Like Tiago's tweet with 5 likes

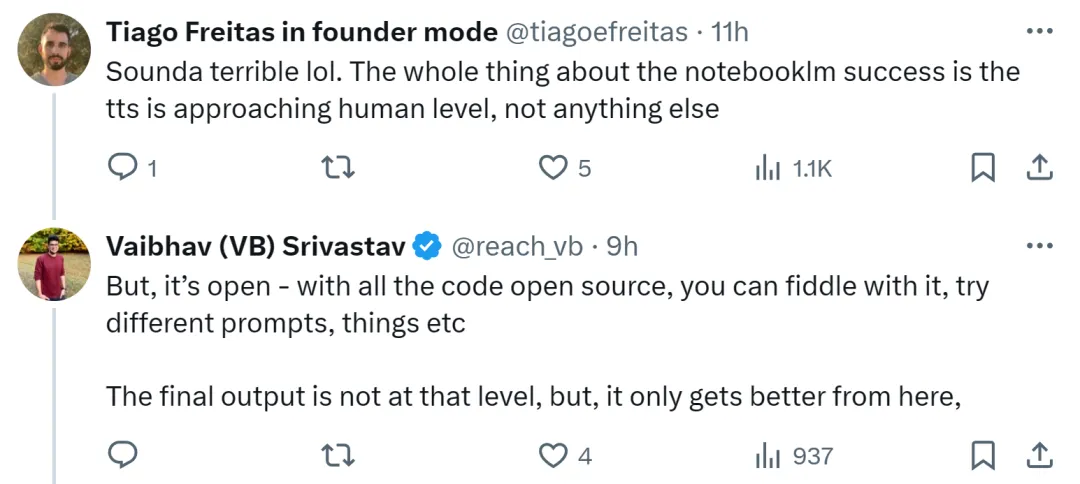point(552,168)
